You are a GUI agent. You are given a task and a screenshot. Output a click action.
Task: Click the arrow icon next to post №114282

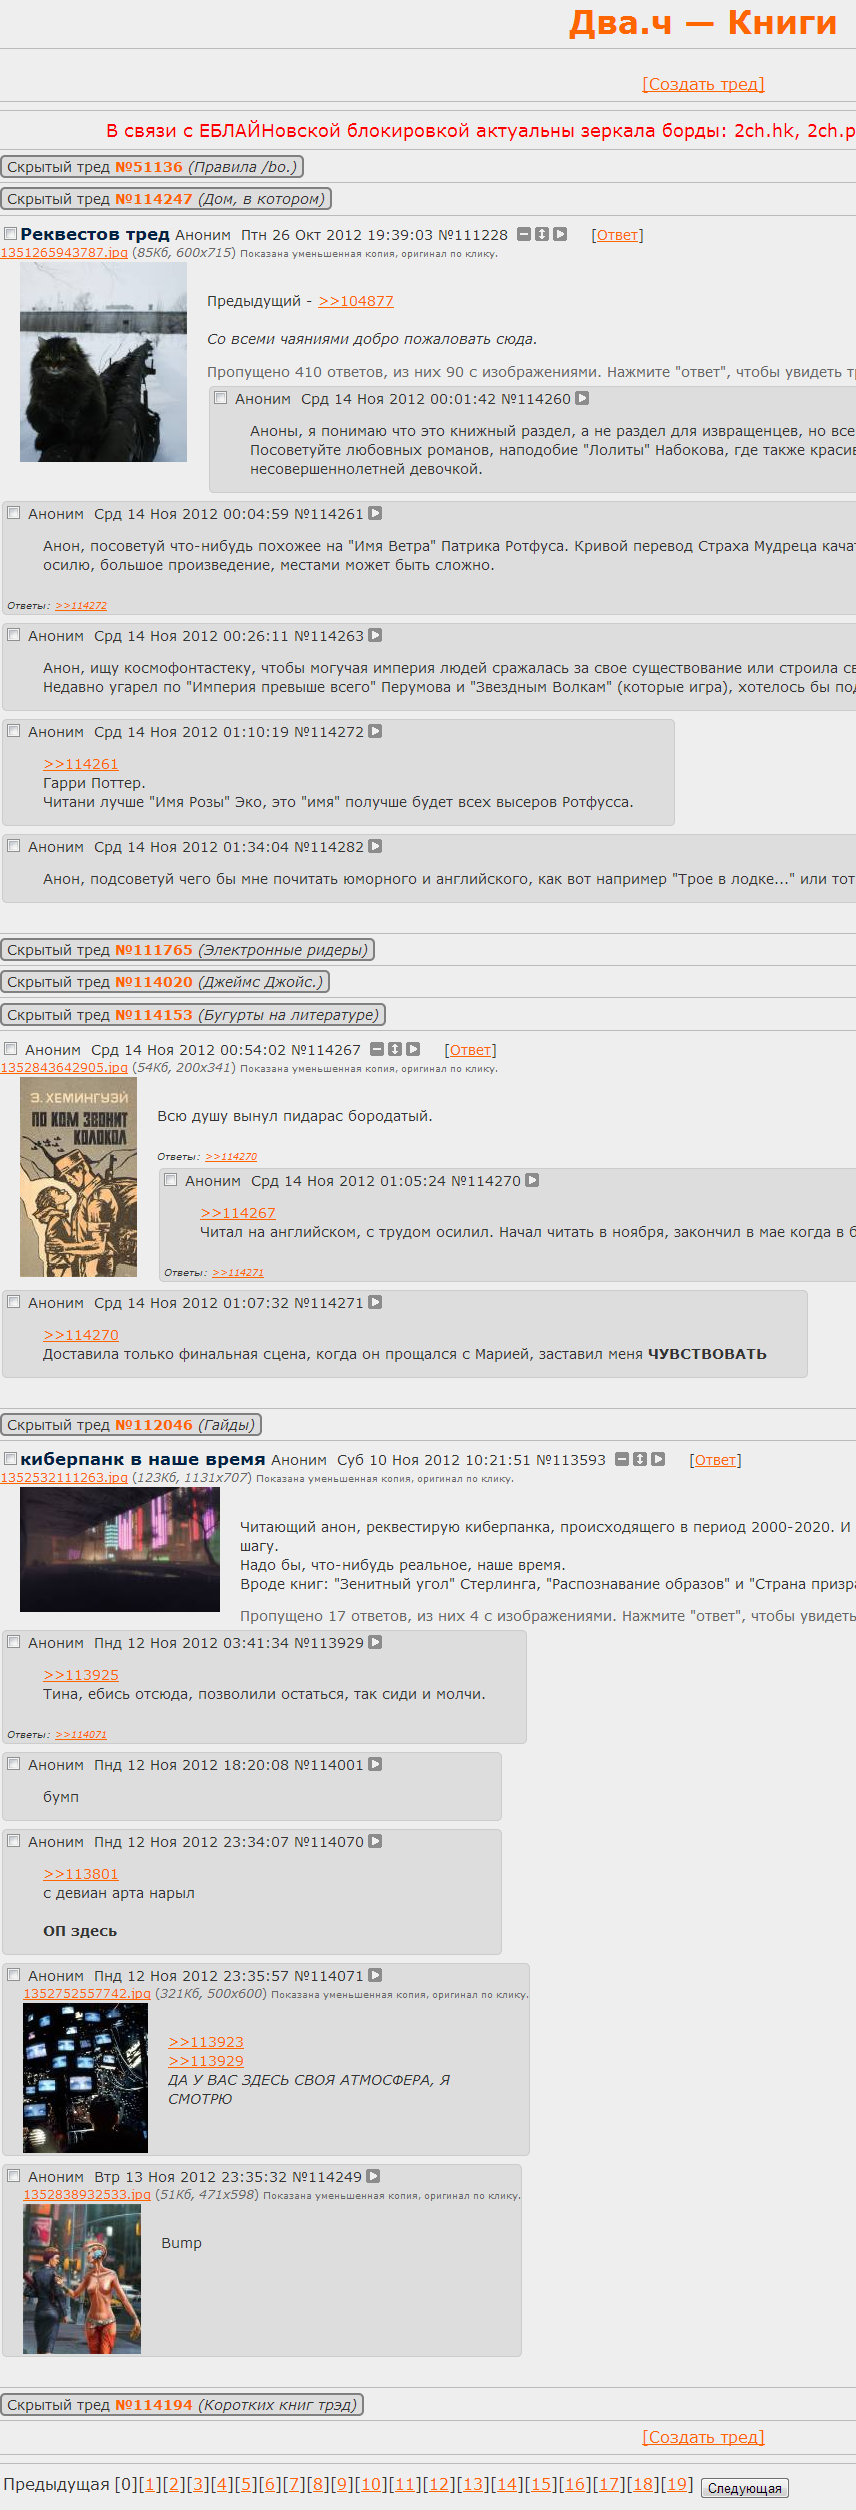tap(375, 846)
